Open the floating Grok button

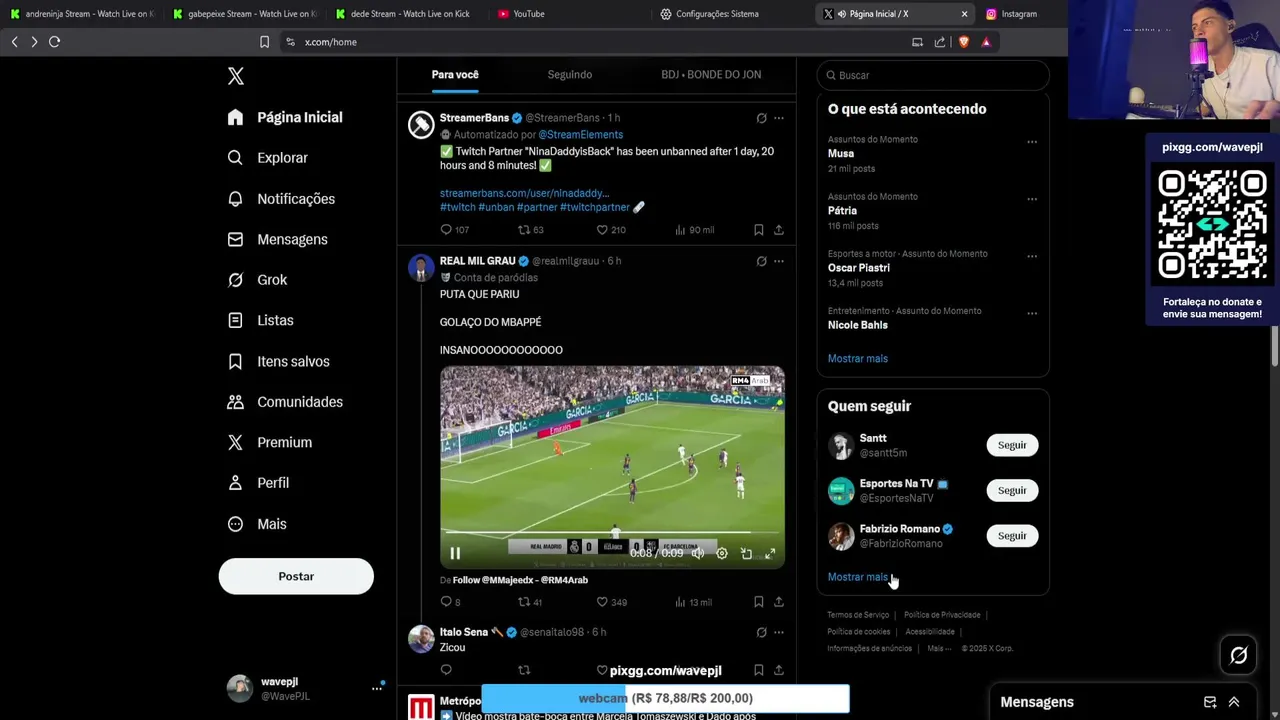1238,655
